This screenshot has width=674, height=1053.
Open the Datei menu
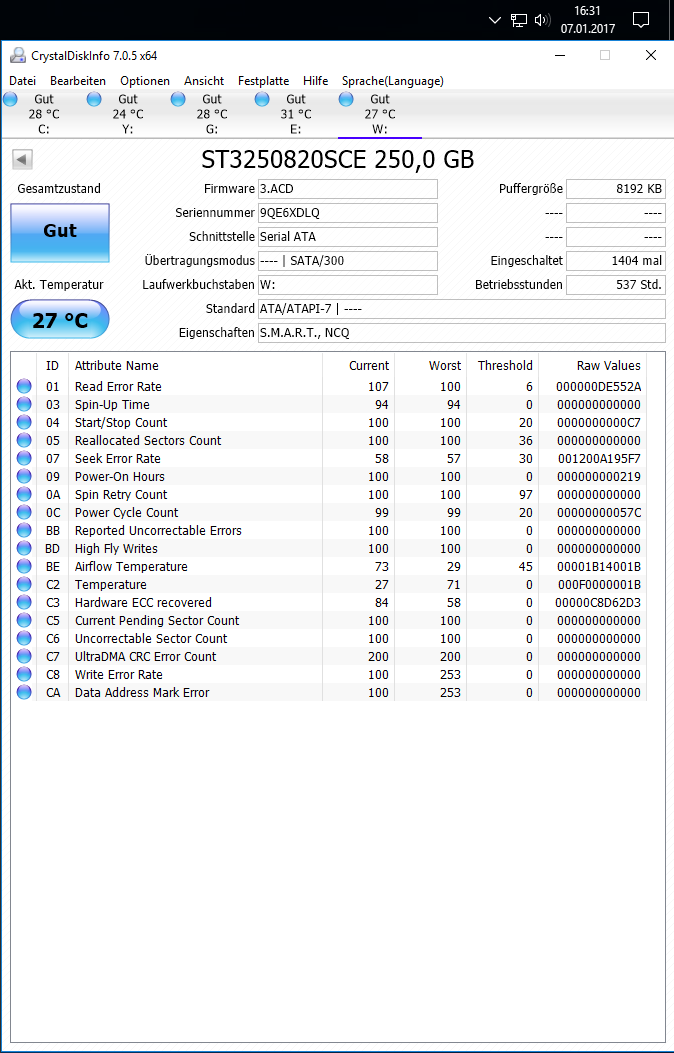coord(22,81)
